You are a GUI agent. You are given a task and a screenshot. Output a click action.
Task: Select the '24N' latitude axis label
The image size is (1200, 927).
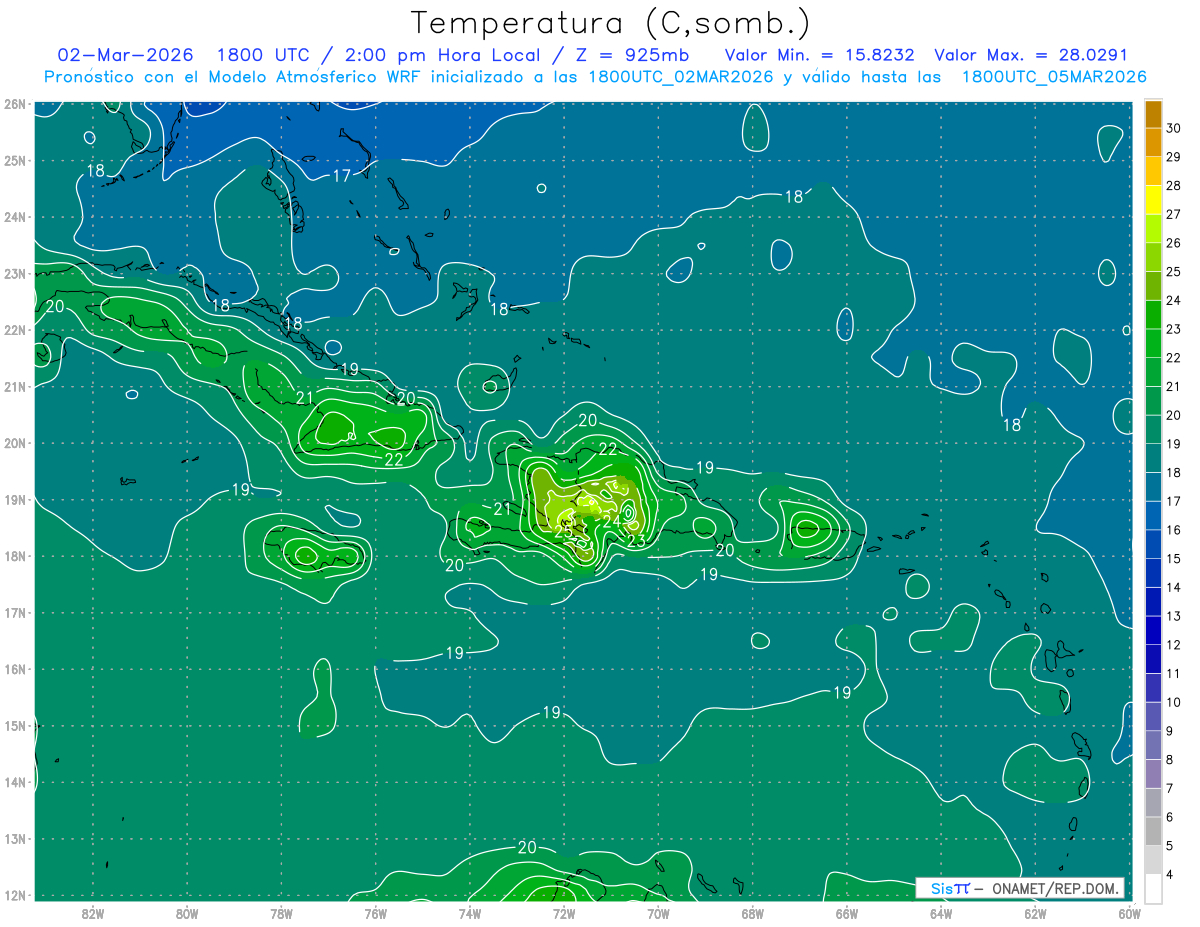[14, 217]
